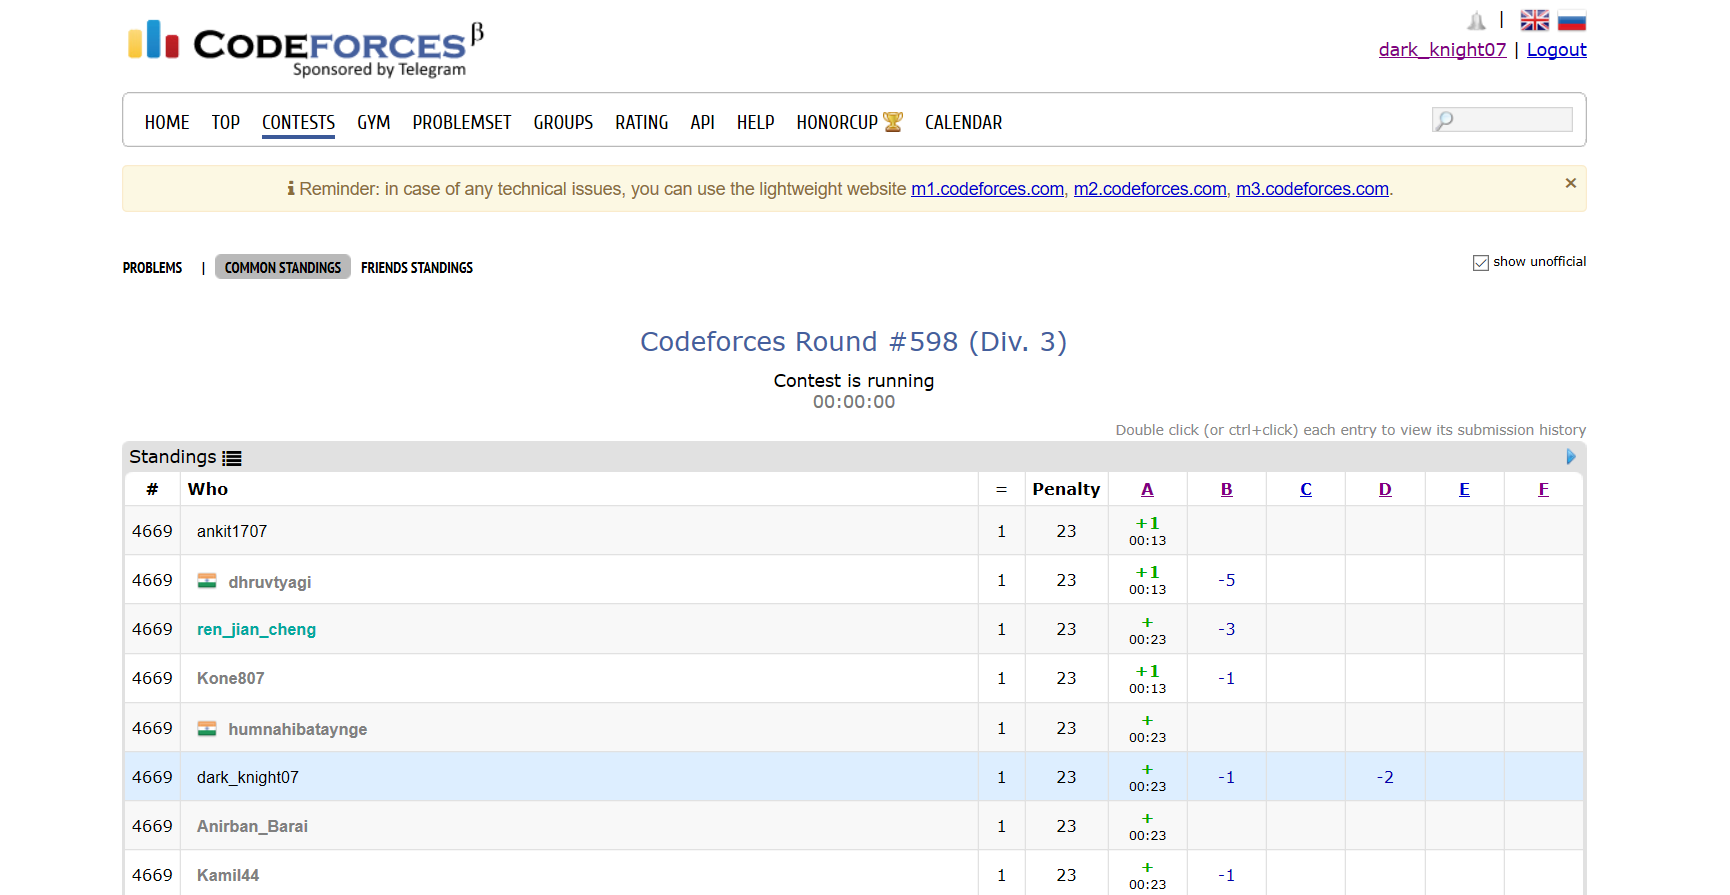Click Kamil44's -1 result for problem B
Image resolution: width=1730 pixels, height=895 pixels.
(x=1226, y=875)
